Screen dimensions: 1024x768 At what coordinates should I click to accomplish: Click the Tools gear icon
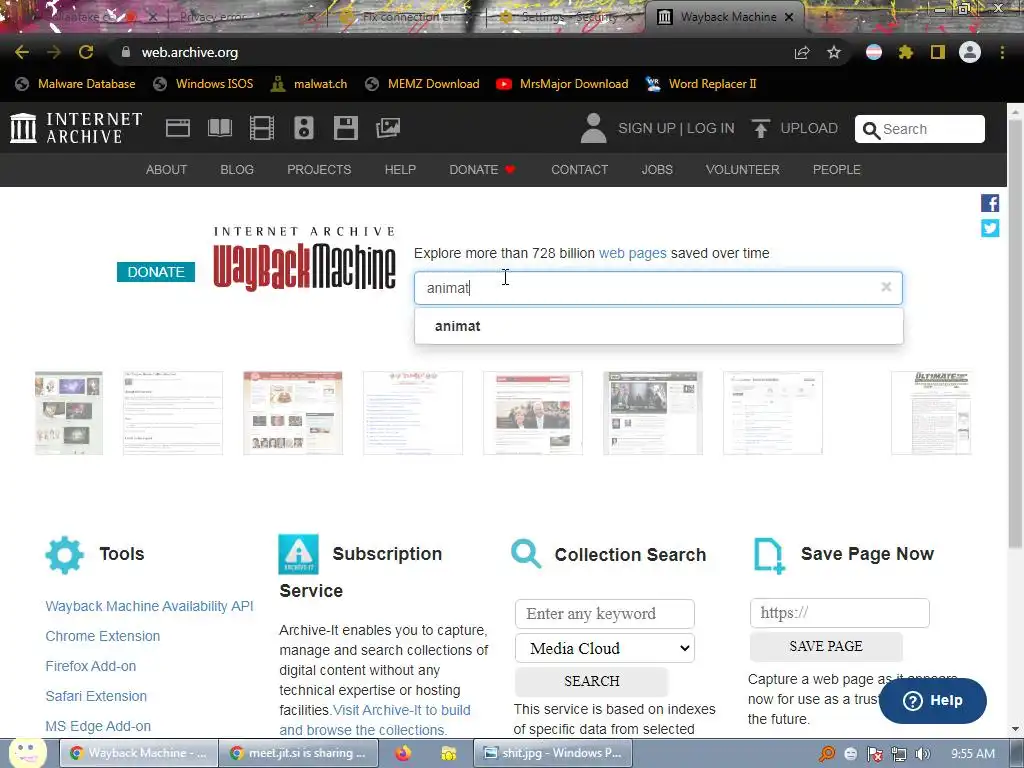[x=65, y=555]
